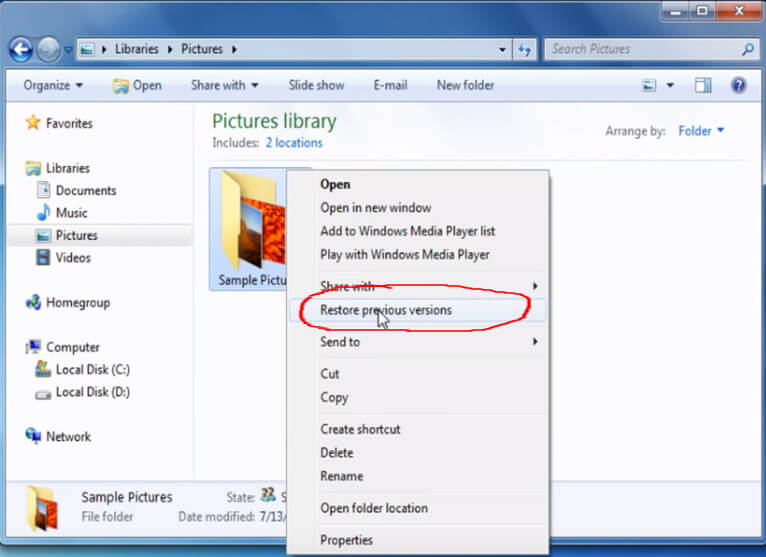Expand the Send to submenu

pyautogui.click(x=418, y=343)
